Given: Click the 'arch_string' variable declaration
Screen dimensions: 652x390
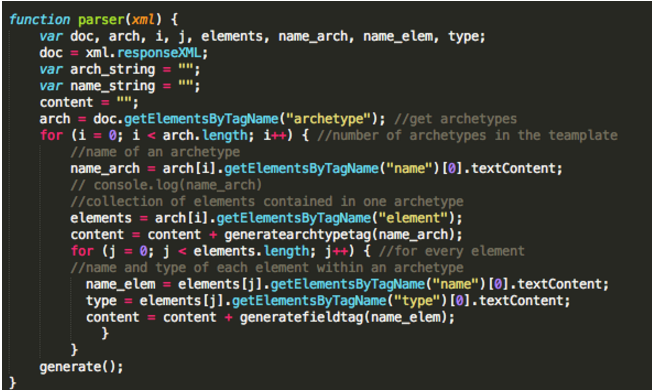Looking at the screenshot, I should (112, 69).
